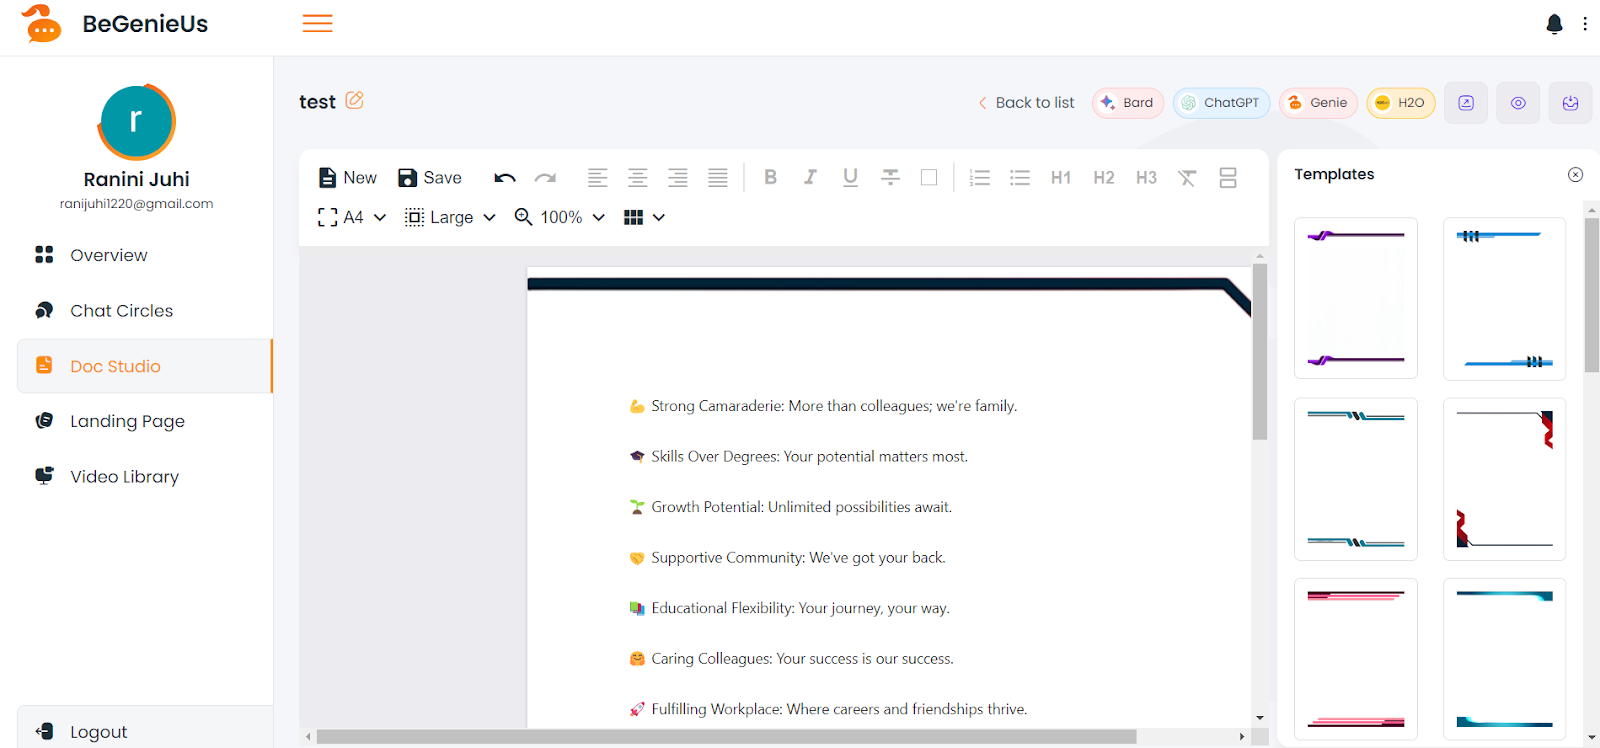
Task: Toggle italic text style
Action: coord(810,177)
